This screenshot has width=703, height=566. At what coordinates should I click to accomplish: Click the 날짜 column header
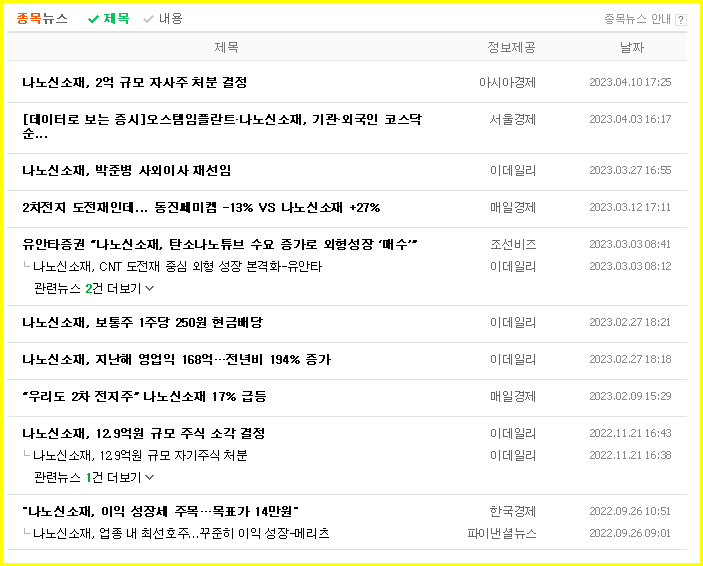[631, 47]
